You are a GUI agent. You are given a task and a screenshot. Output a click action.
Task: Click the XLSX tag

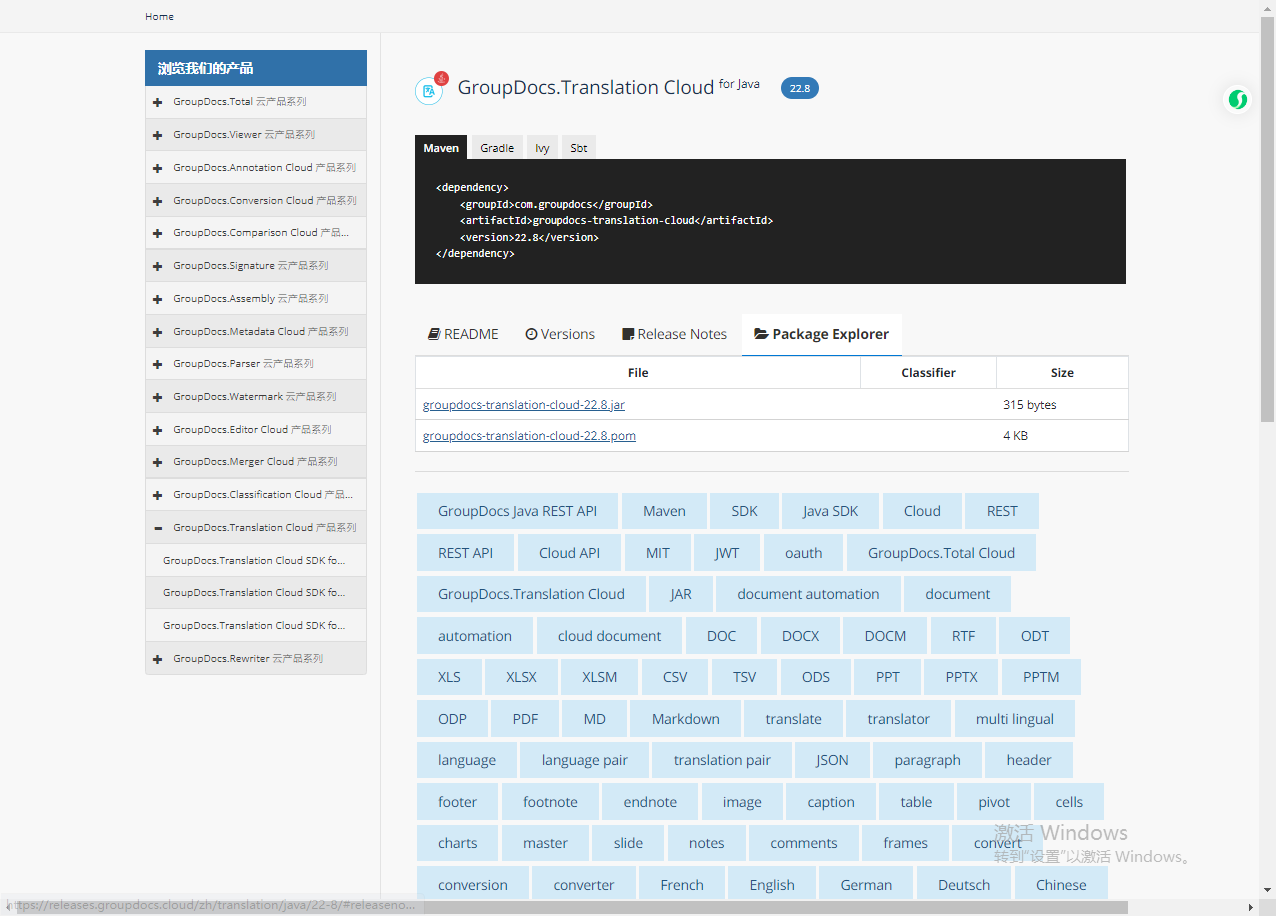click(x=521, y=677)
